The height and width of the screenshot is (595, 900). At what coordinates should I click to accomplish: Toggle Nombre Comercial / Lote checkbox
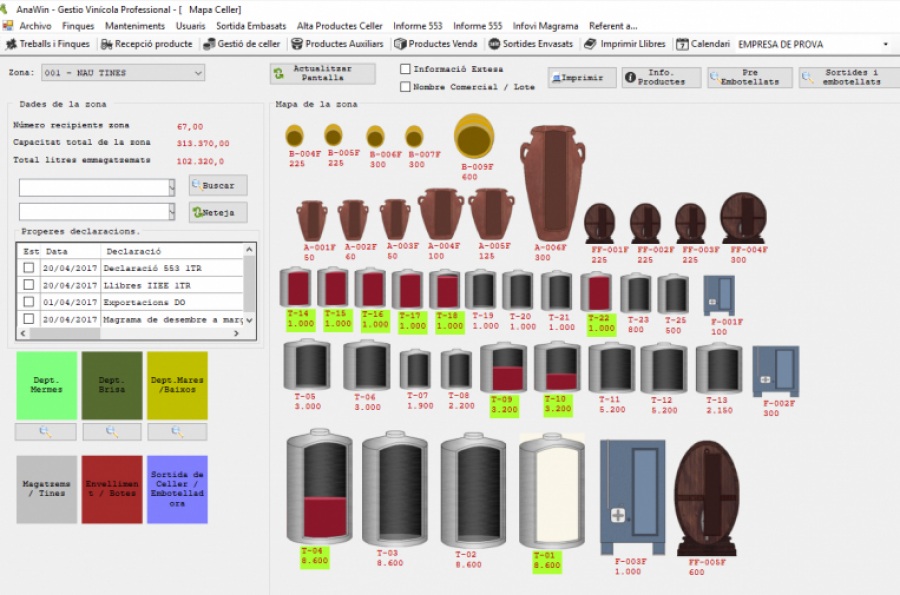(405, 87)
